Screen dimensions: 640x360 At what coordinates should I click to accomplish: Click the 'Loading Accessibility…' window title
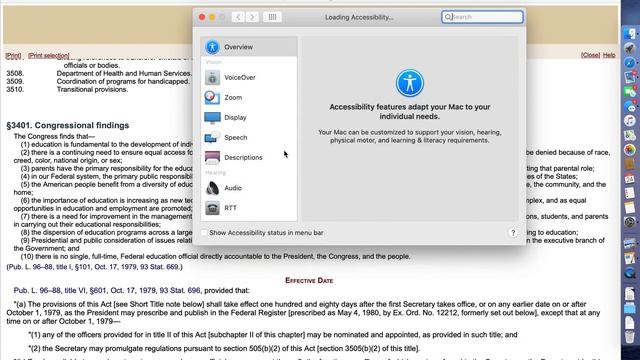[359, 17]
